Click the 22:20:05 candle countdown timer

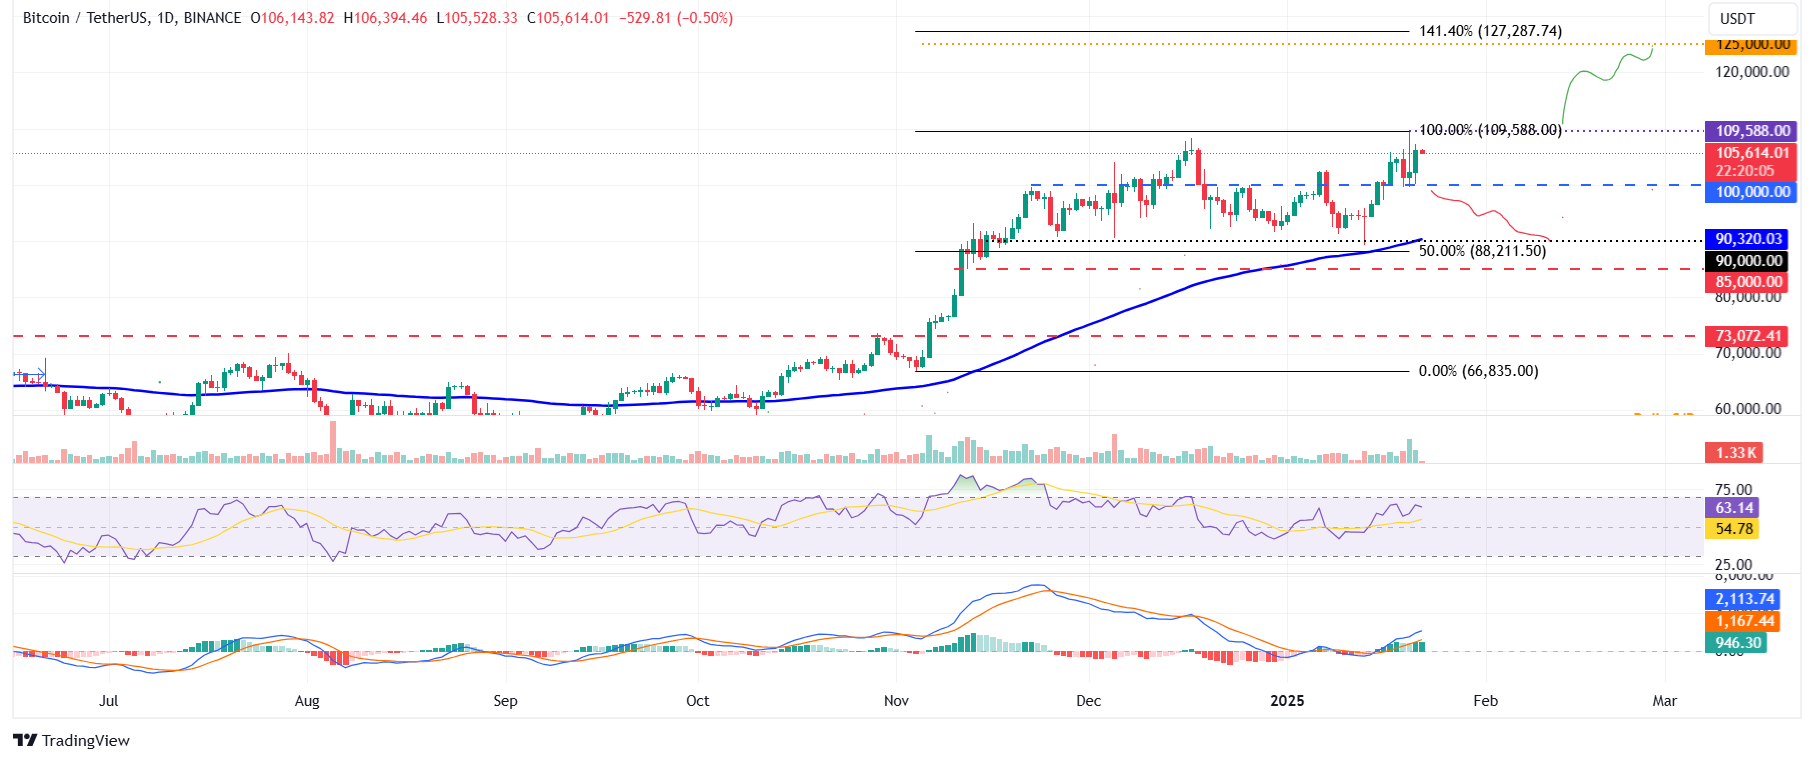(x=1744, y=172)
